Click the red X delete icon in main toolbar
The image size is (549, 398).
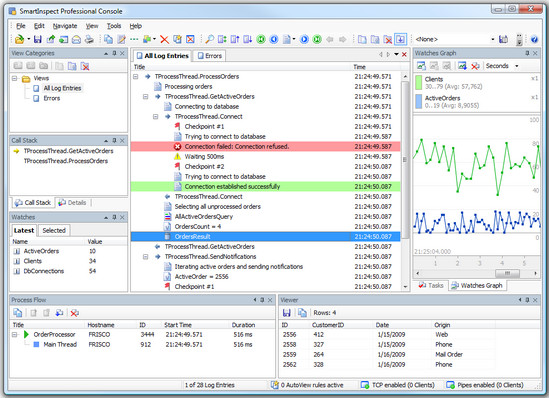click(164, 39)
